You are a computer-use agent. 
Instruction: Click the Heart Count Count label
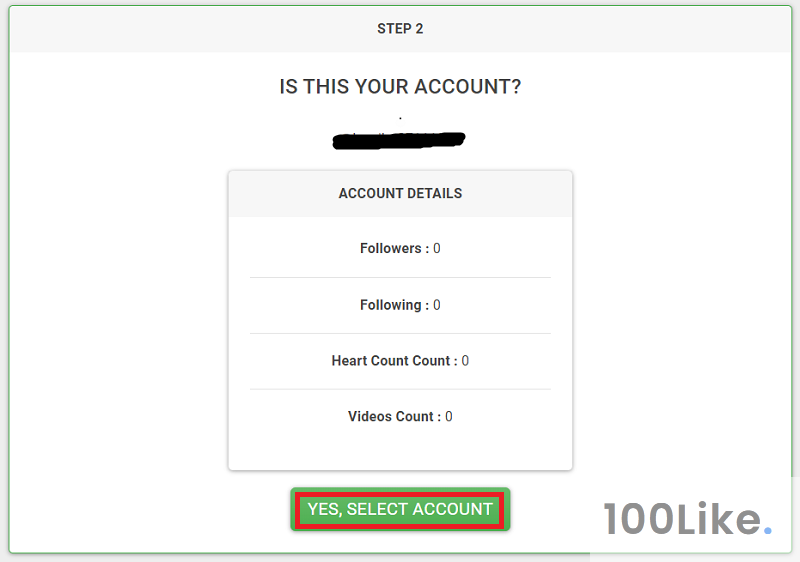[394, 361]
